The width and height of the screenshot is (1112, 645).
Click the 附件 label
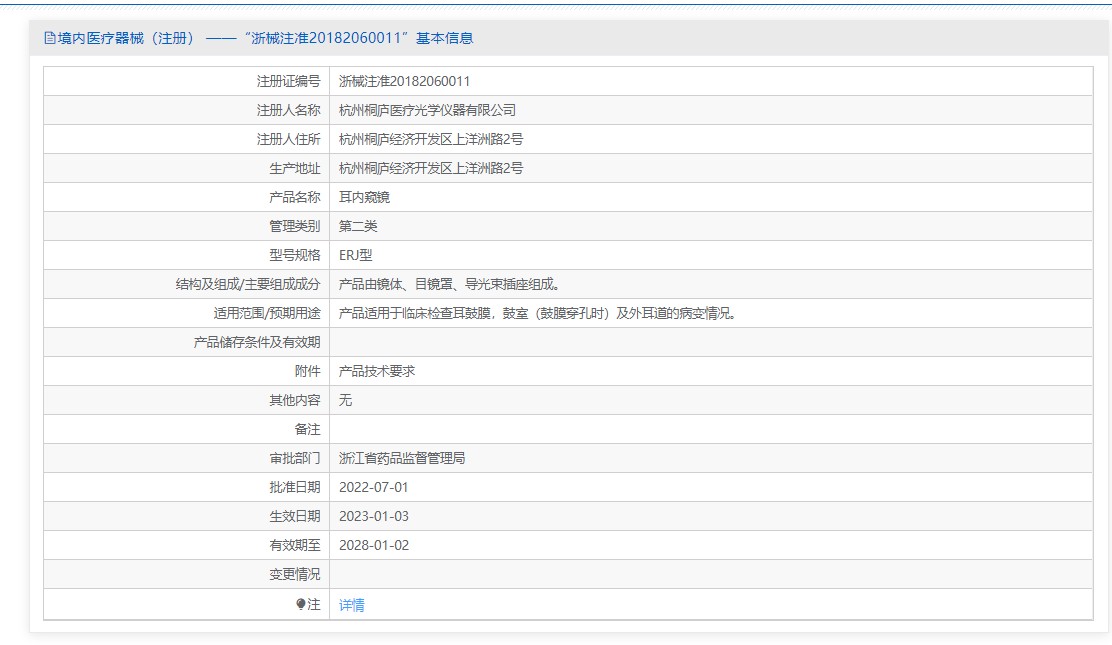click(x=308, y=371)
